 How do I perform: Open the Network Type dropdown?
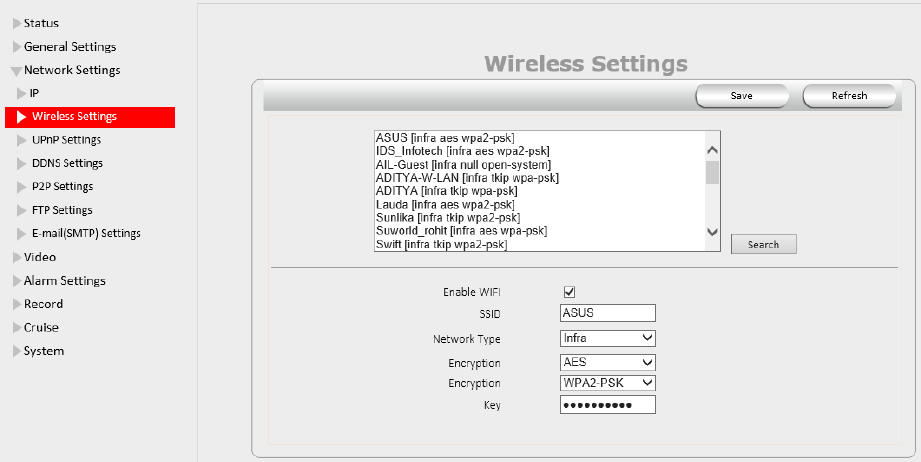click(x=608, y=338)
